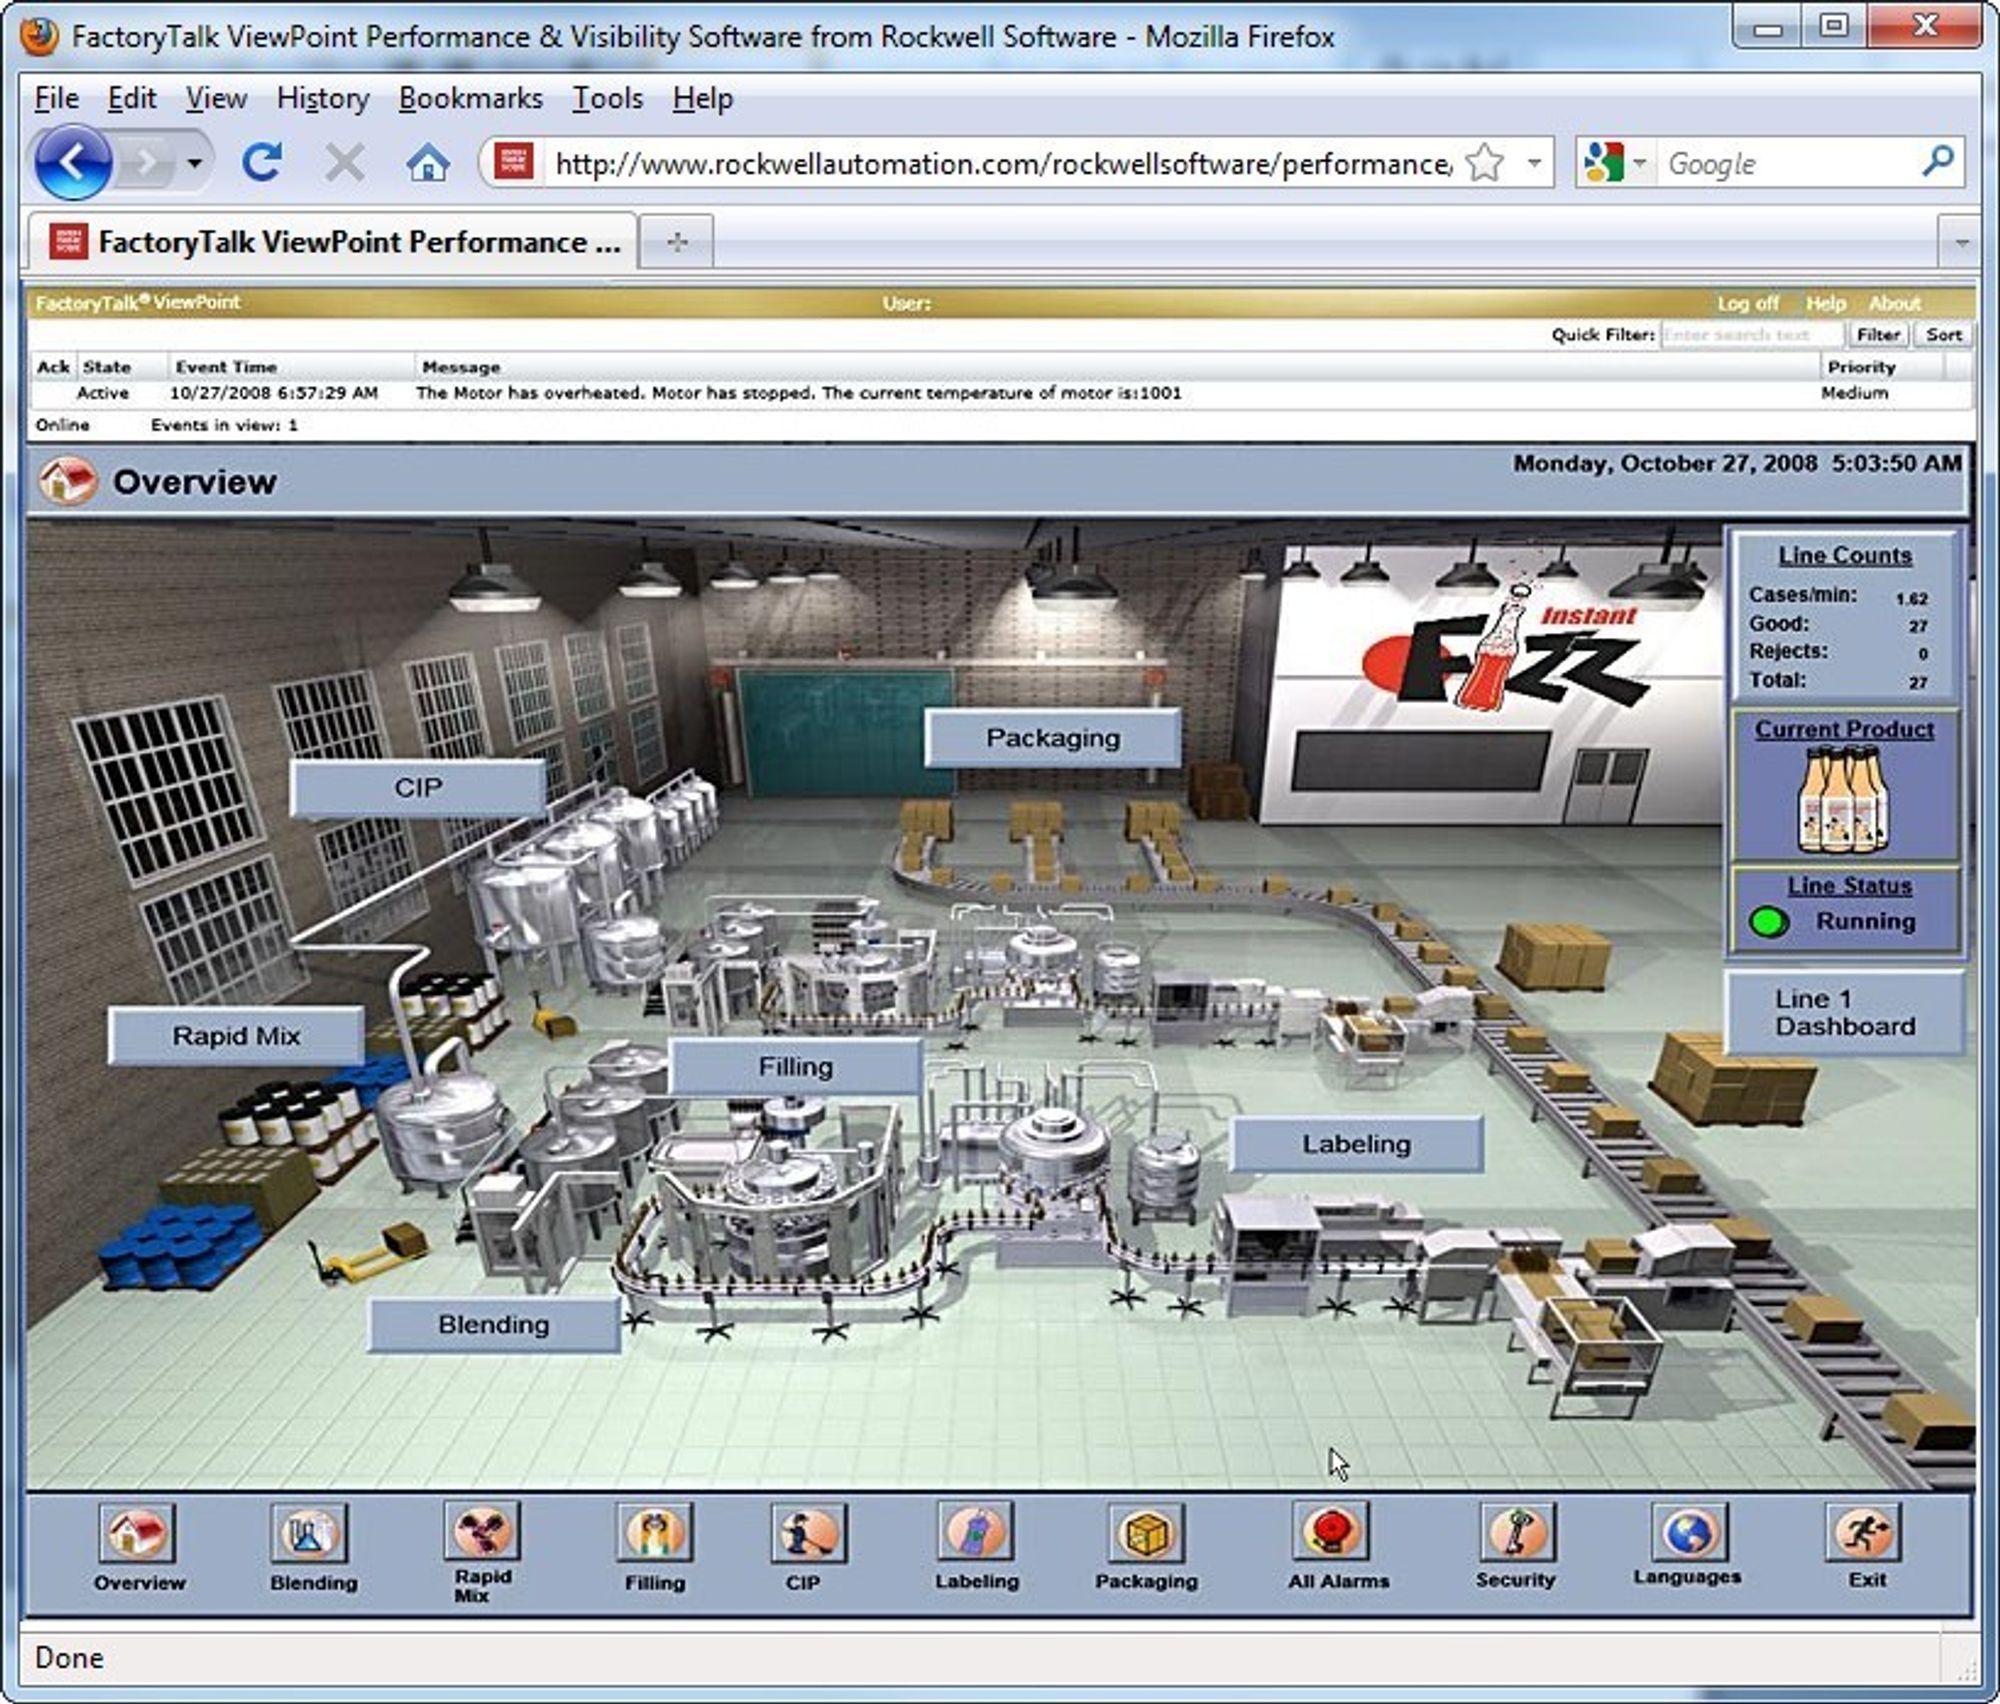Screen dimensions: 2000x1704
Task: Open the CIP navigation icon
Action: (x=809, y=1532)
